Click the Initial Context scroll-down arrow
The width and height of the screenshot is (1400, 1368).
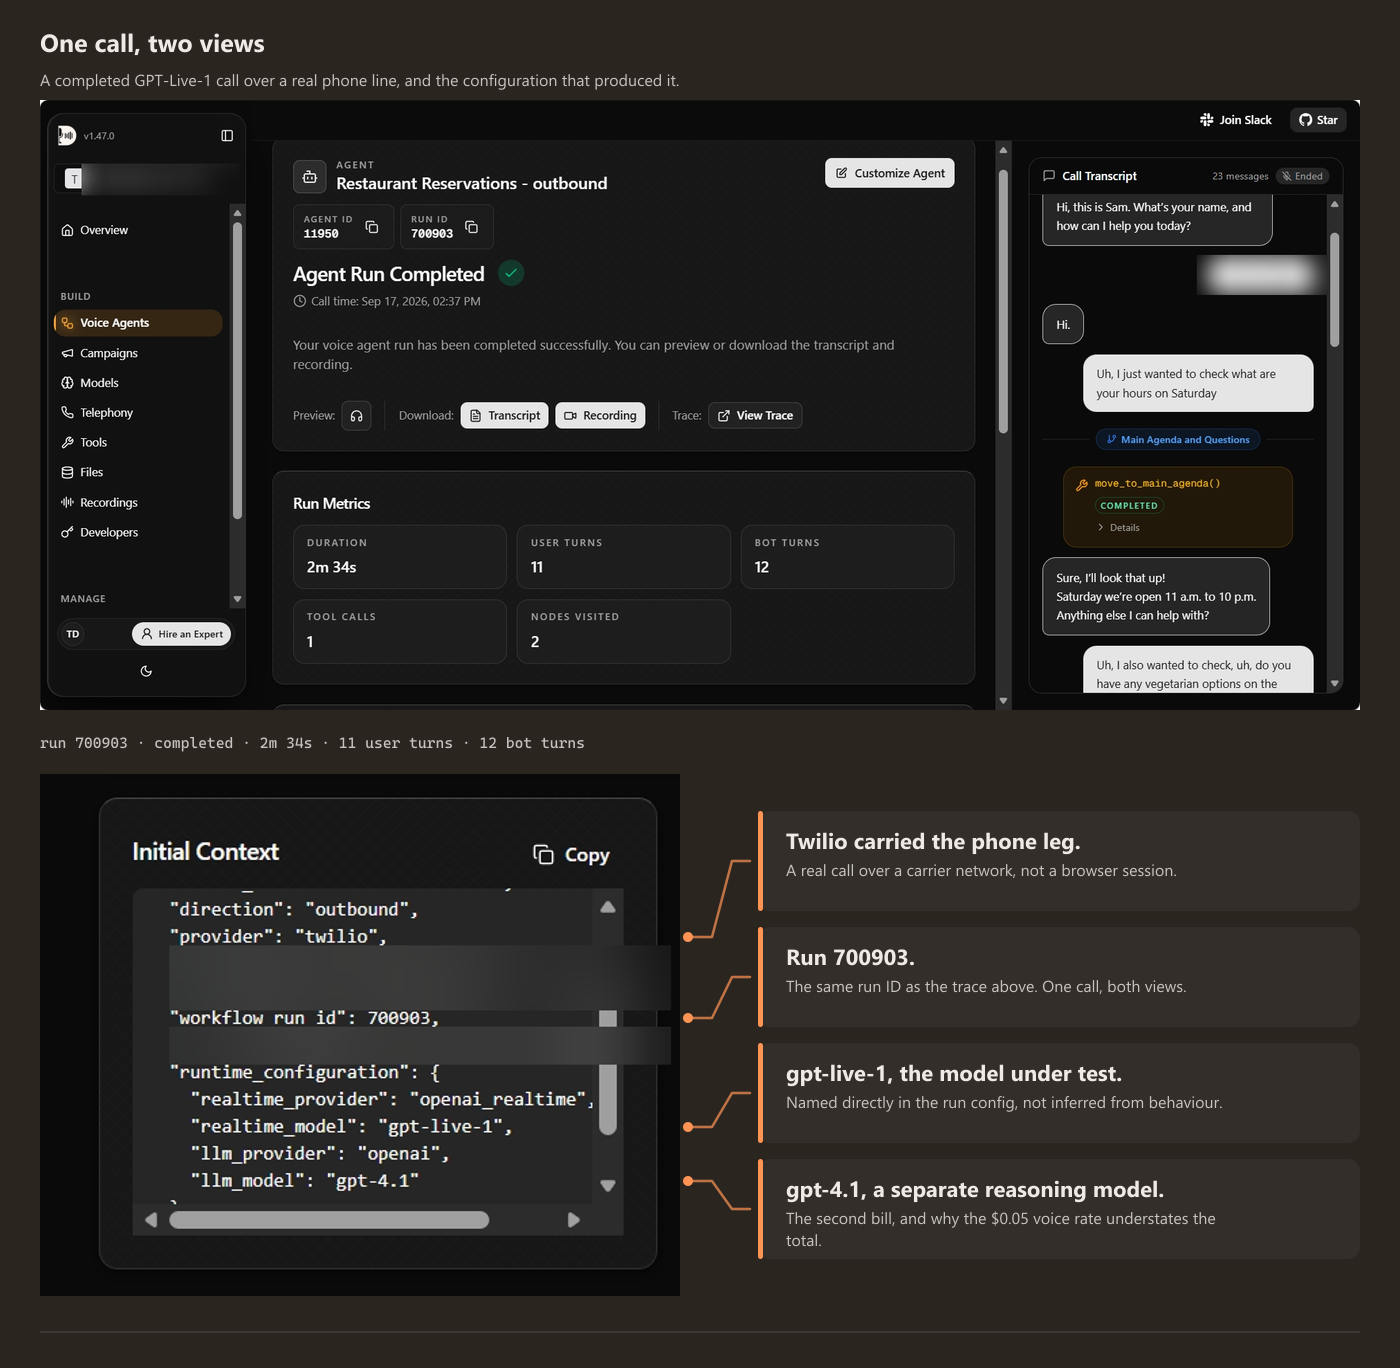coord(608,1186)
